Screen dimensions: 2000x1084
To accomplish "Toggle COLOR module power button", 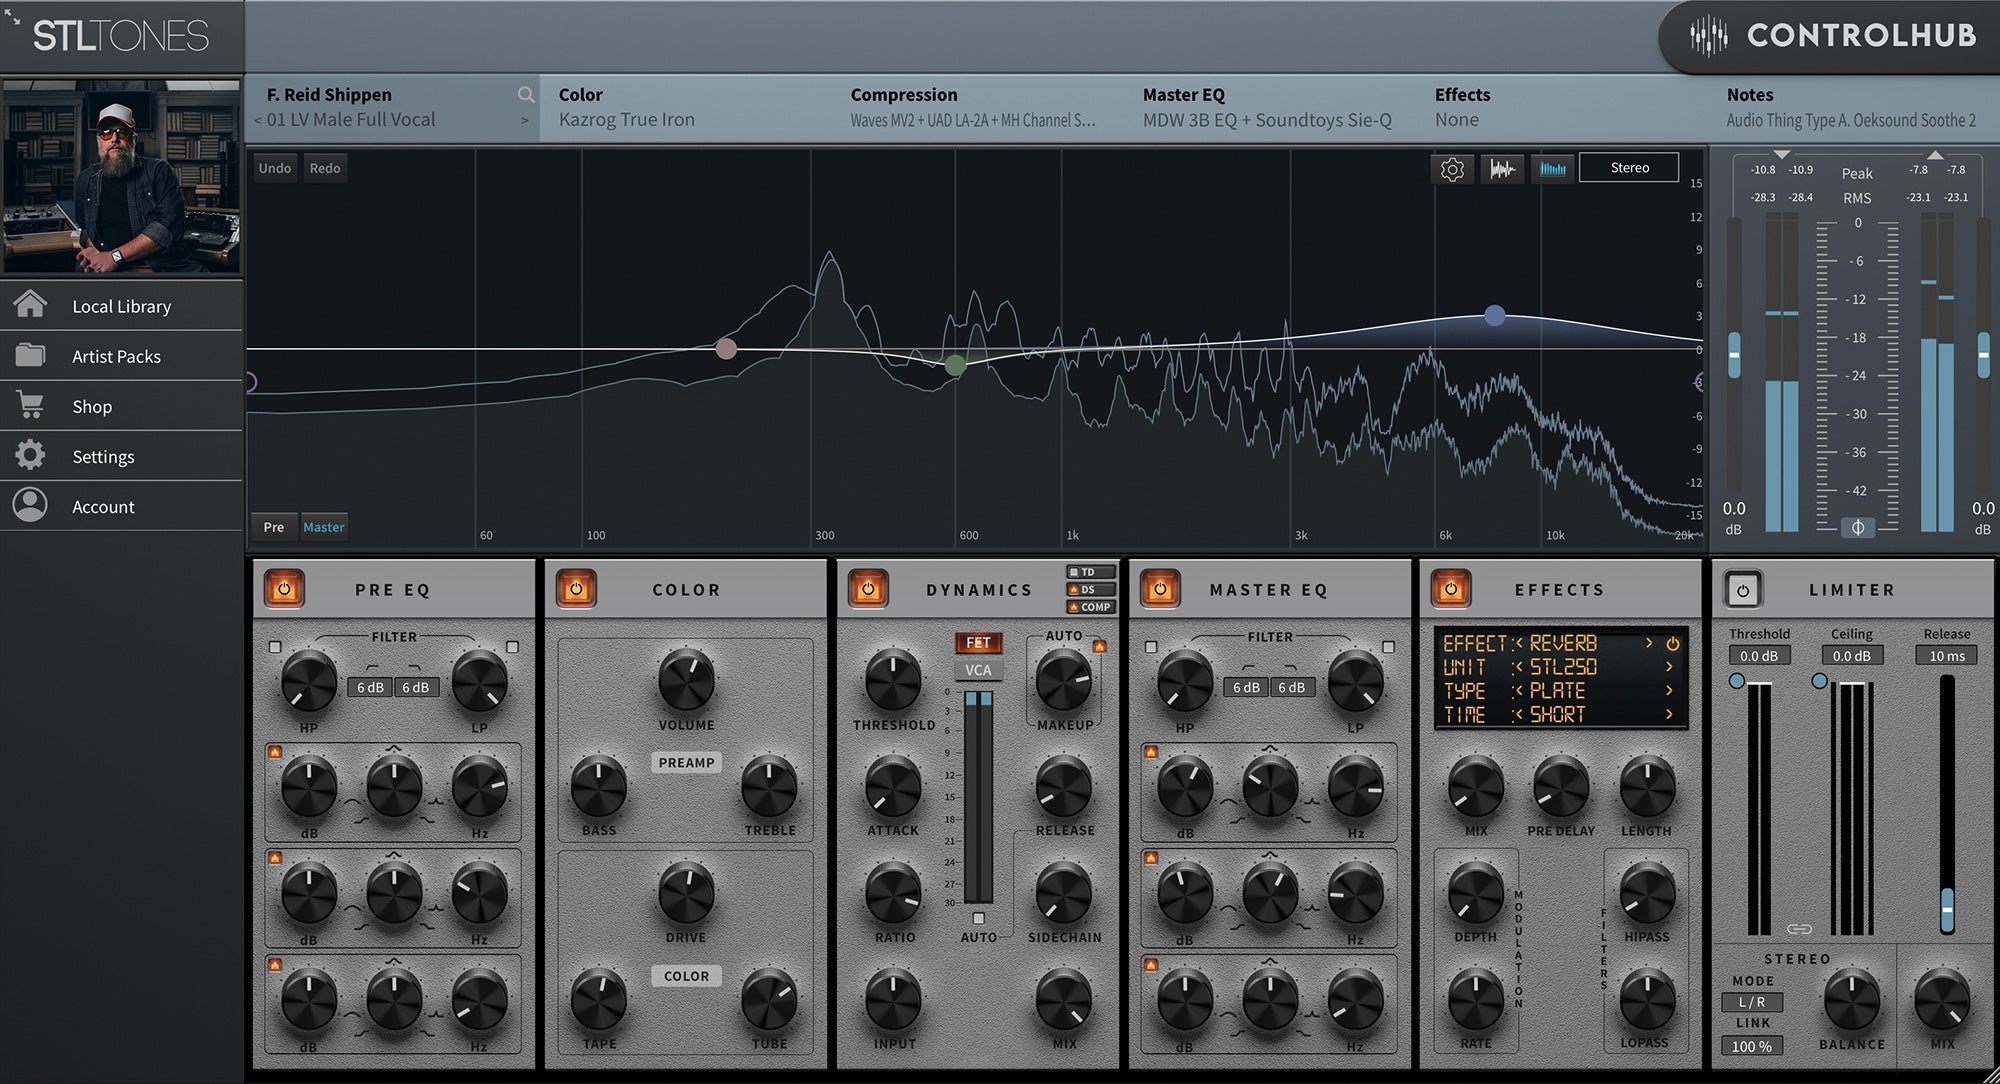I will click(x=576, y=589).
